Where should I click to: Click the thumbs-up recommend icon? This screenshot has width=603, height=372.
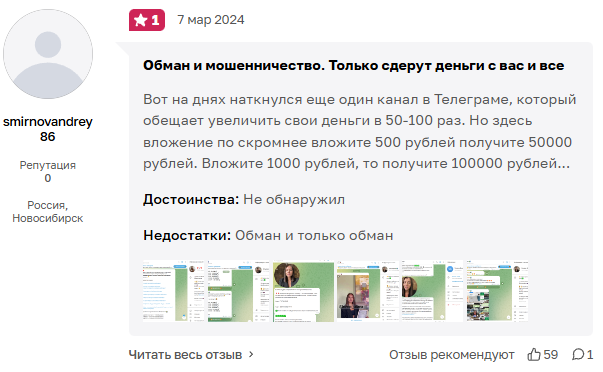click(534, 354)
